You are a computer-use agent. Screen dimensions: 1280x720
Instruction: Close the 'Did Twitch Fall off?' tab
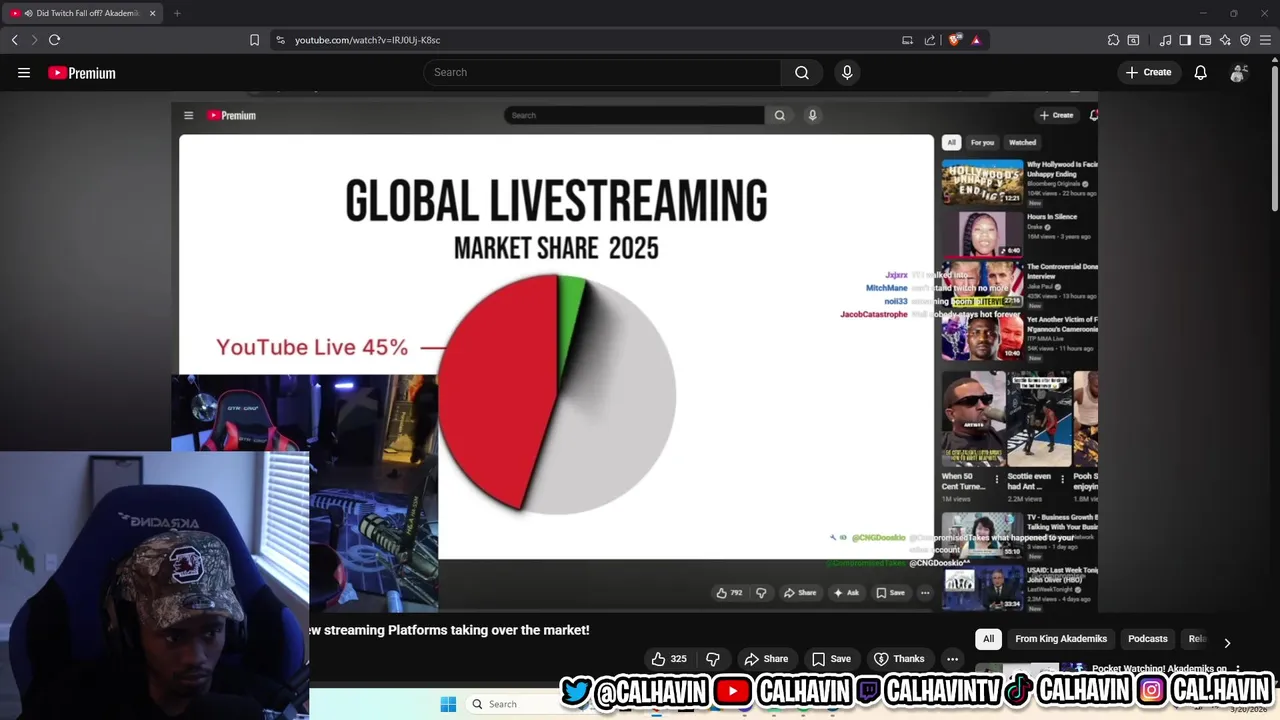(152, 13)
